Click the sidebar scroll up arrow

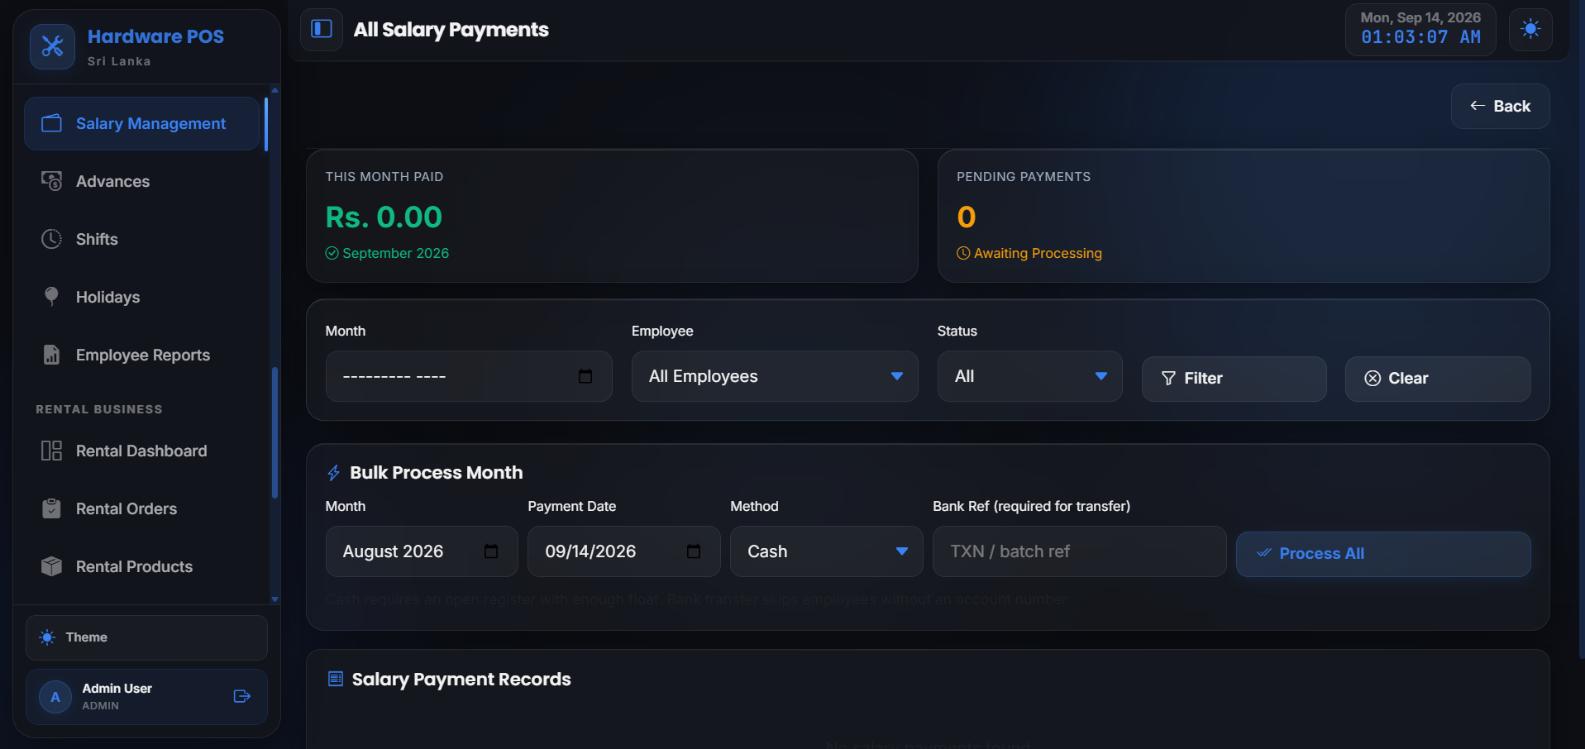275,90
